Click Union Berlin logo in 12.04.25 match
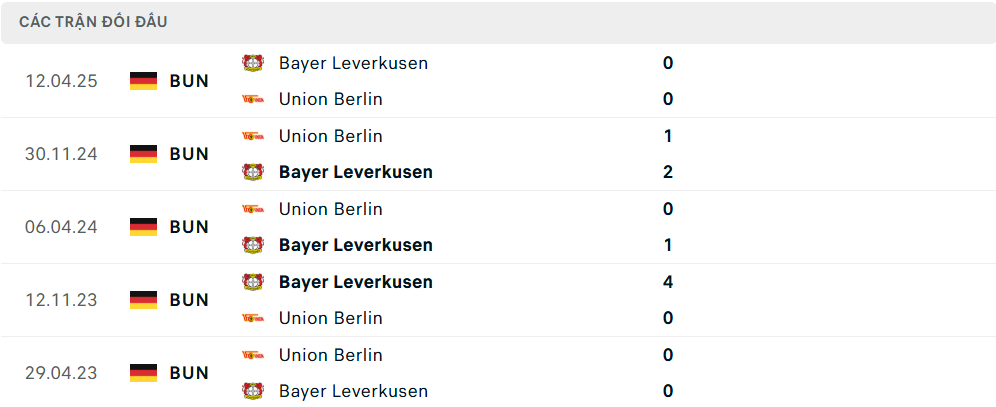The image size is (996, 407). point(252,99)
